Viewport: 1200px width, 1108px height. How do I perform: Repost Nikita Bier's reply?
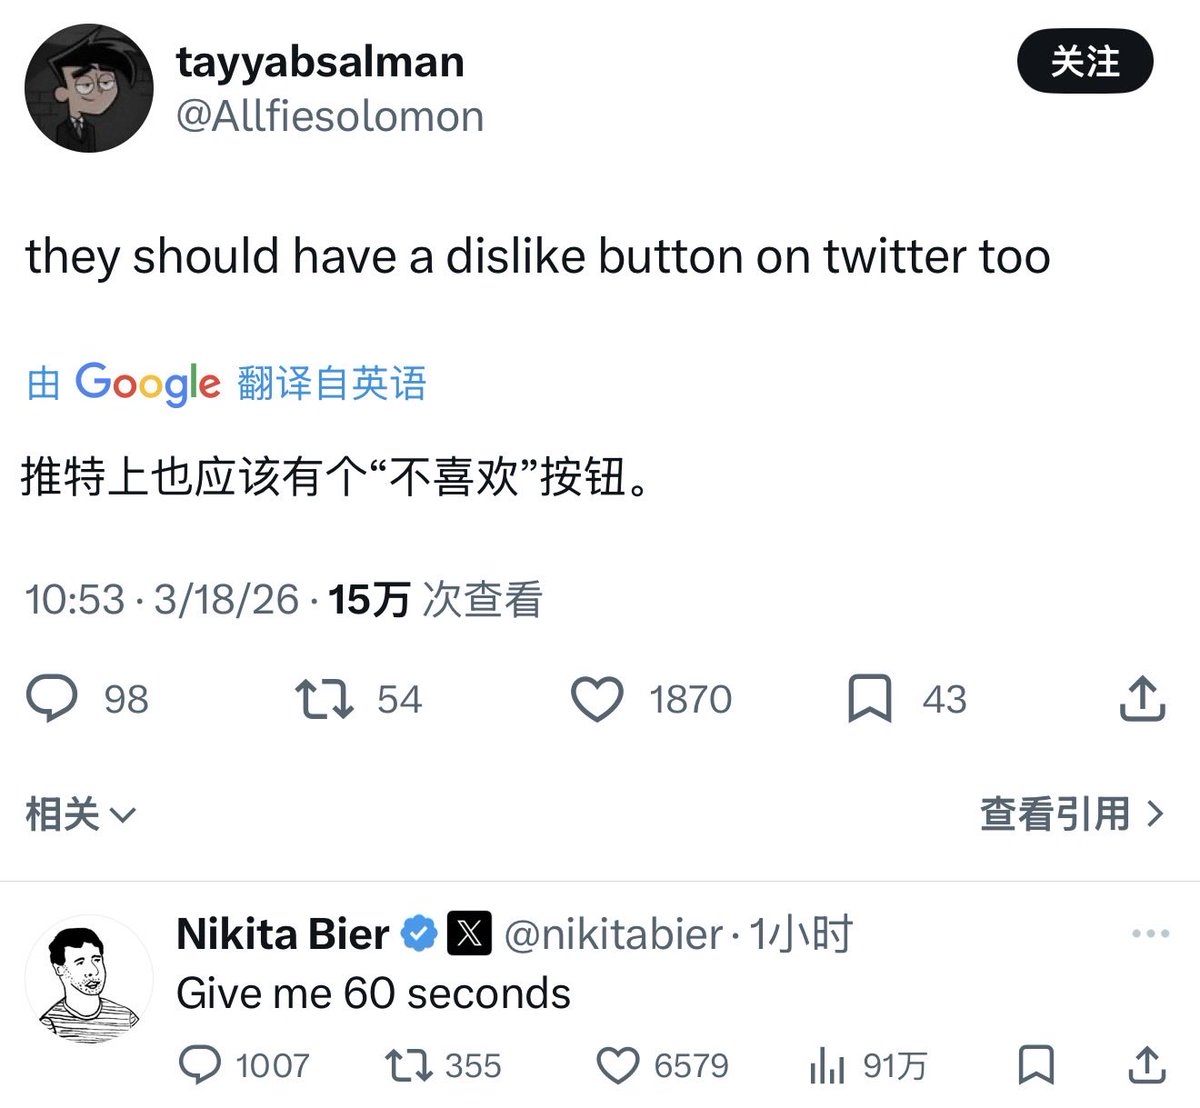[408, 1066]
